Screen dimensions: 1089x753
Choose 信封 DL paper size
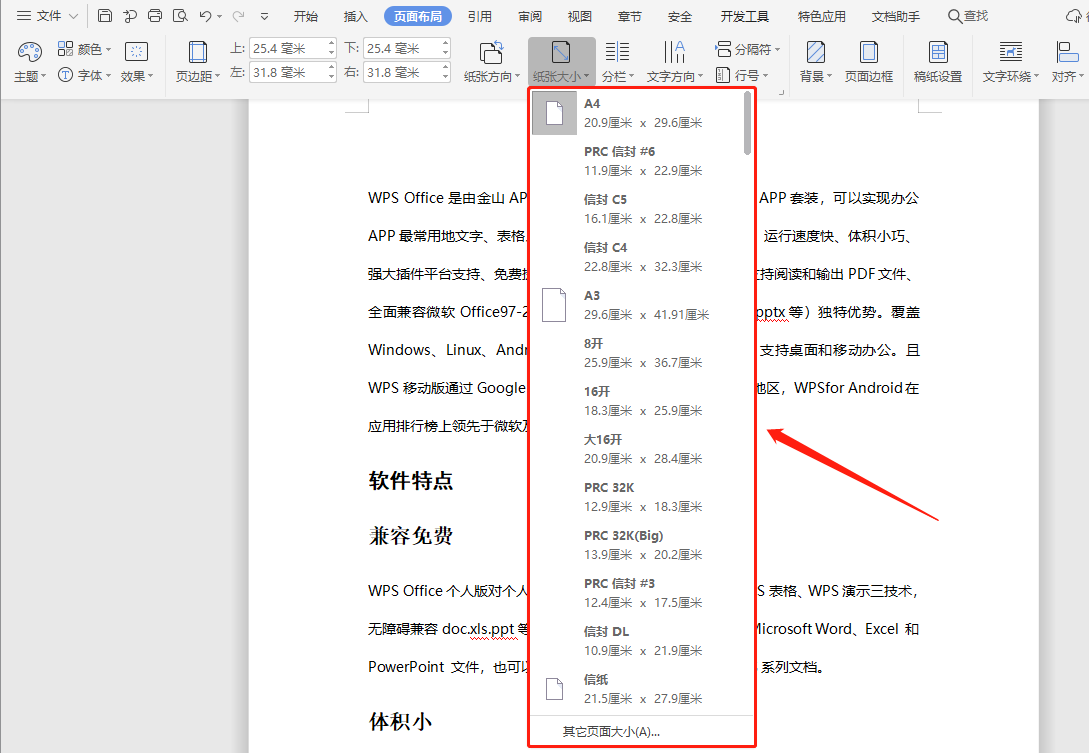[636, 640]
